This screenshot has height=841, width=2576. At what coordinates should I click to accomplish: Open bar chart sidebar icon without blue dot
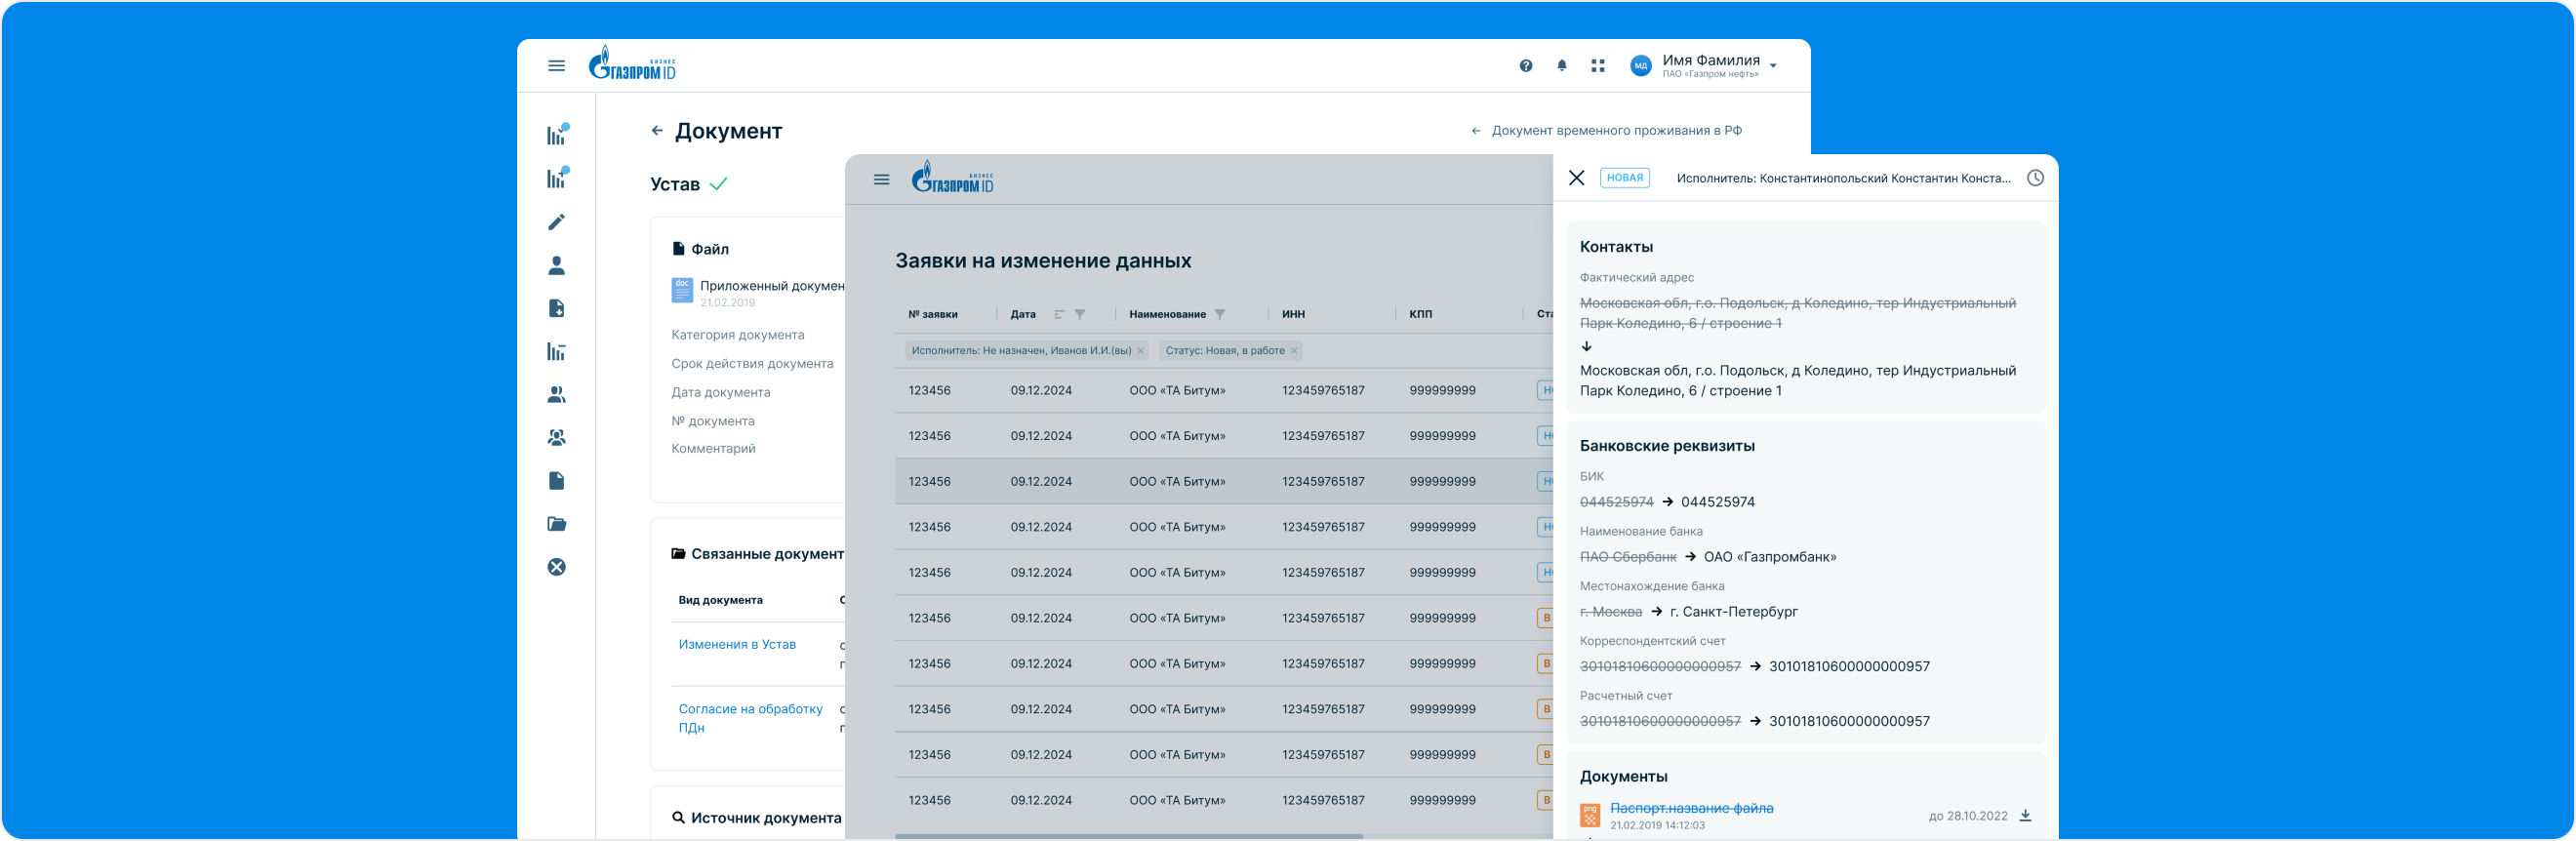click(x=557, y=351)
